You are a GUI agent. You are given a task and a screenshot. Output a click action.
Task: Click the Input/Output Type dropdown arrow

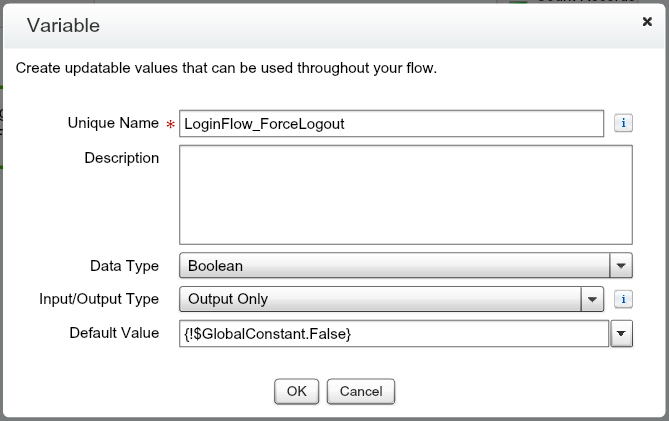pos(593,299)
